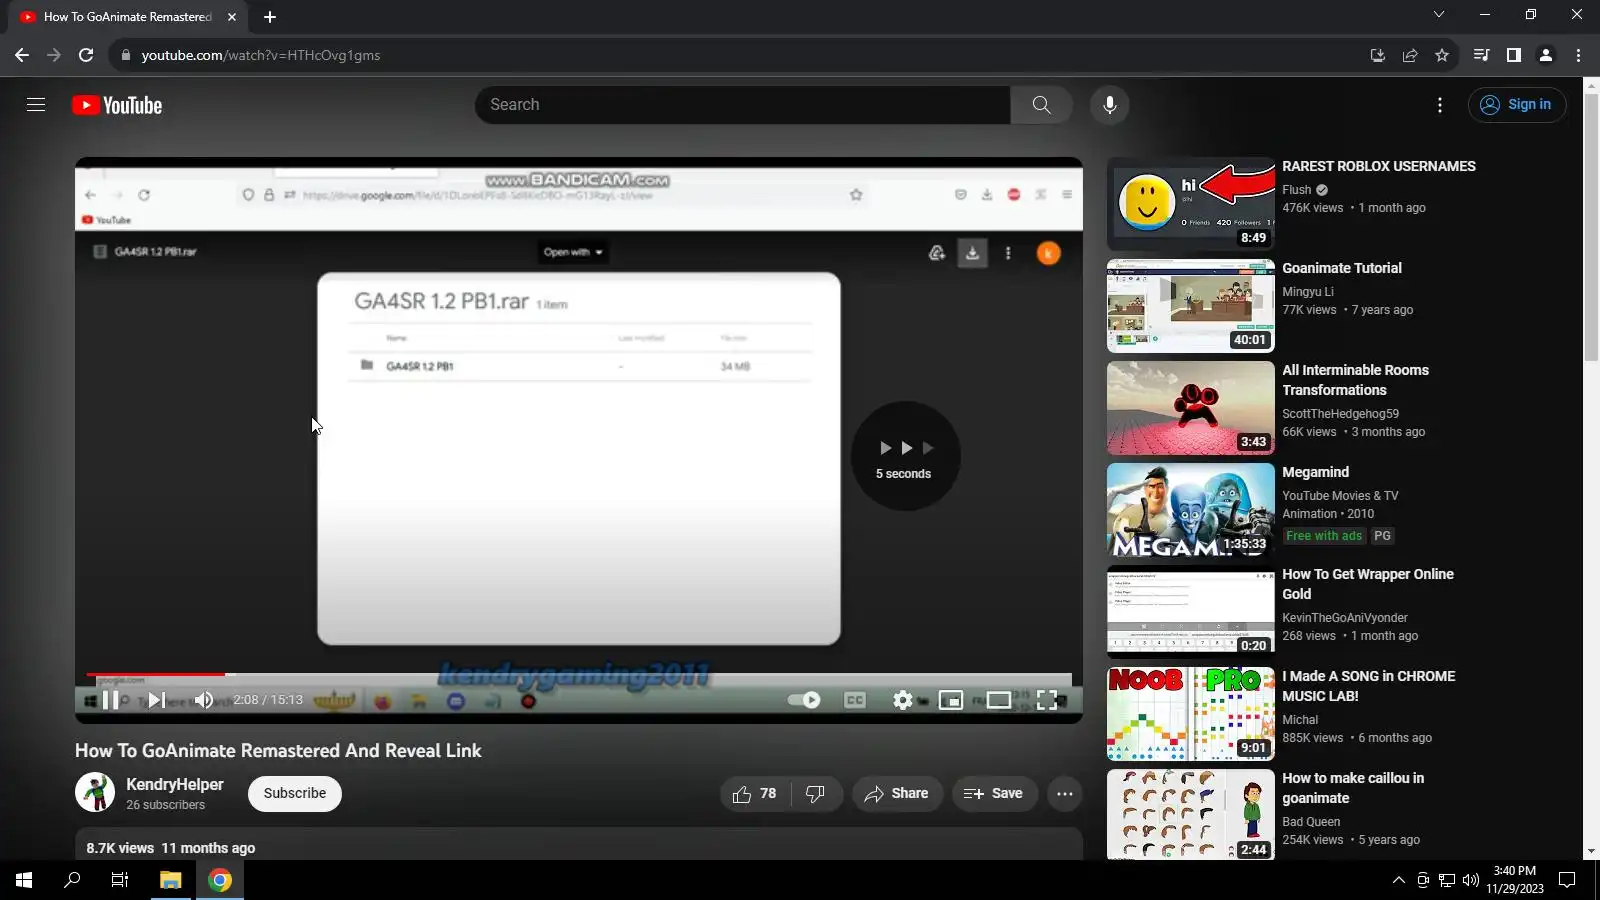Screen dimensions: 1600x900
Task: Subscribe to KendryHelper channel
Action: [295, 794]
